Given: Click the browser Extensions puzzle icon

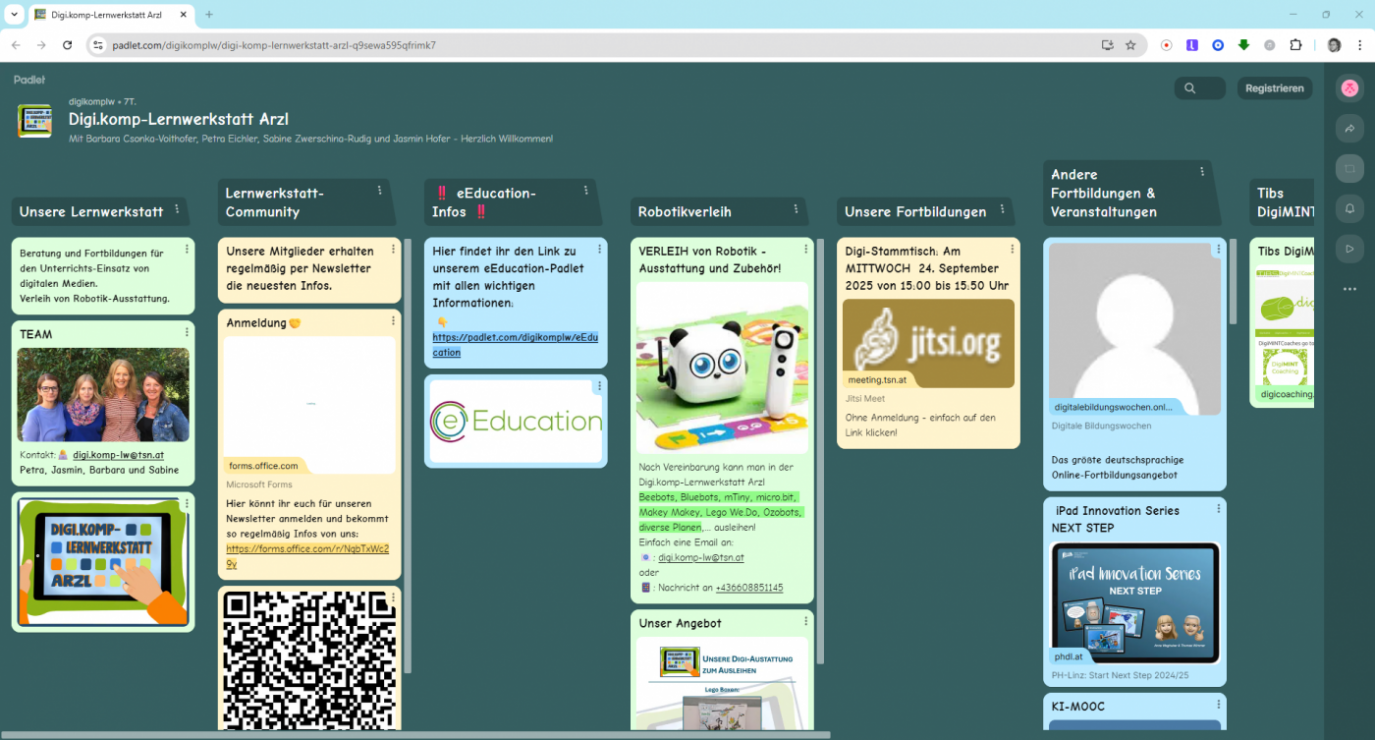Looking at the screenshot, I should (x=1296, y=45).
